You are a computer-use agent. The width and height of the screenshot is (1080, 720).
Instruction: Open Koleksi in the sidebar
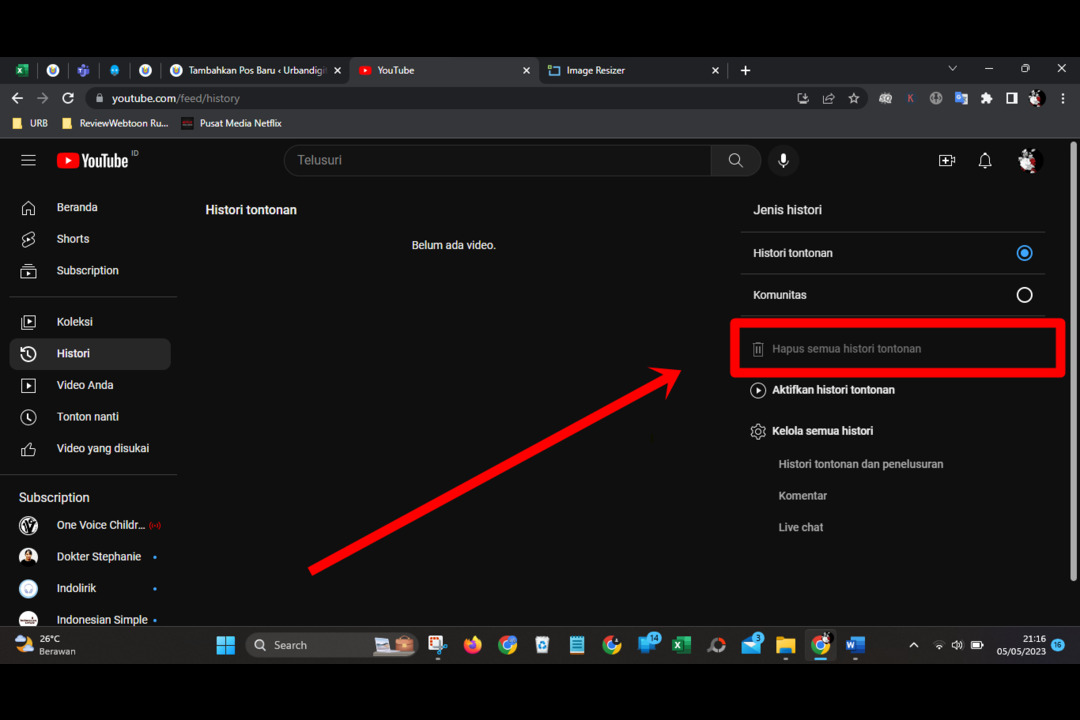(90, 322)
